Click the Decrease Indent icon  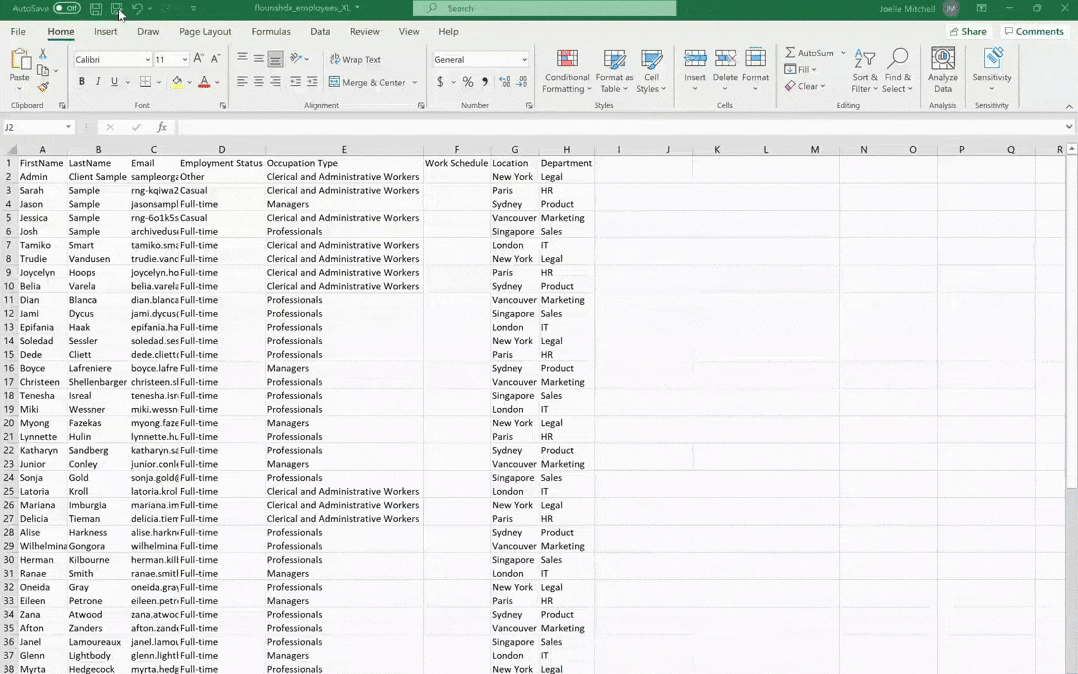point(296,82)
